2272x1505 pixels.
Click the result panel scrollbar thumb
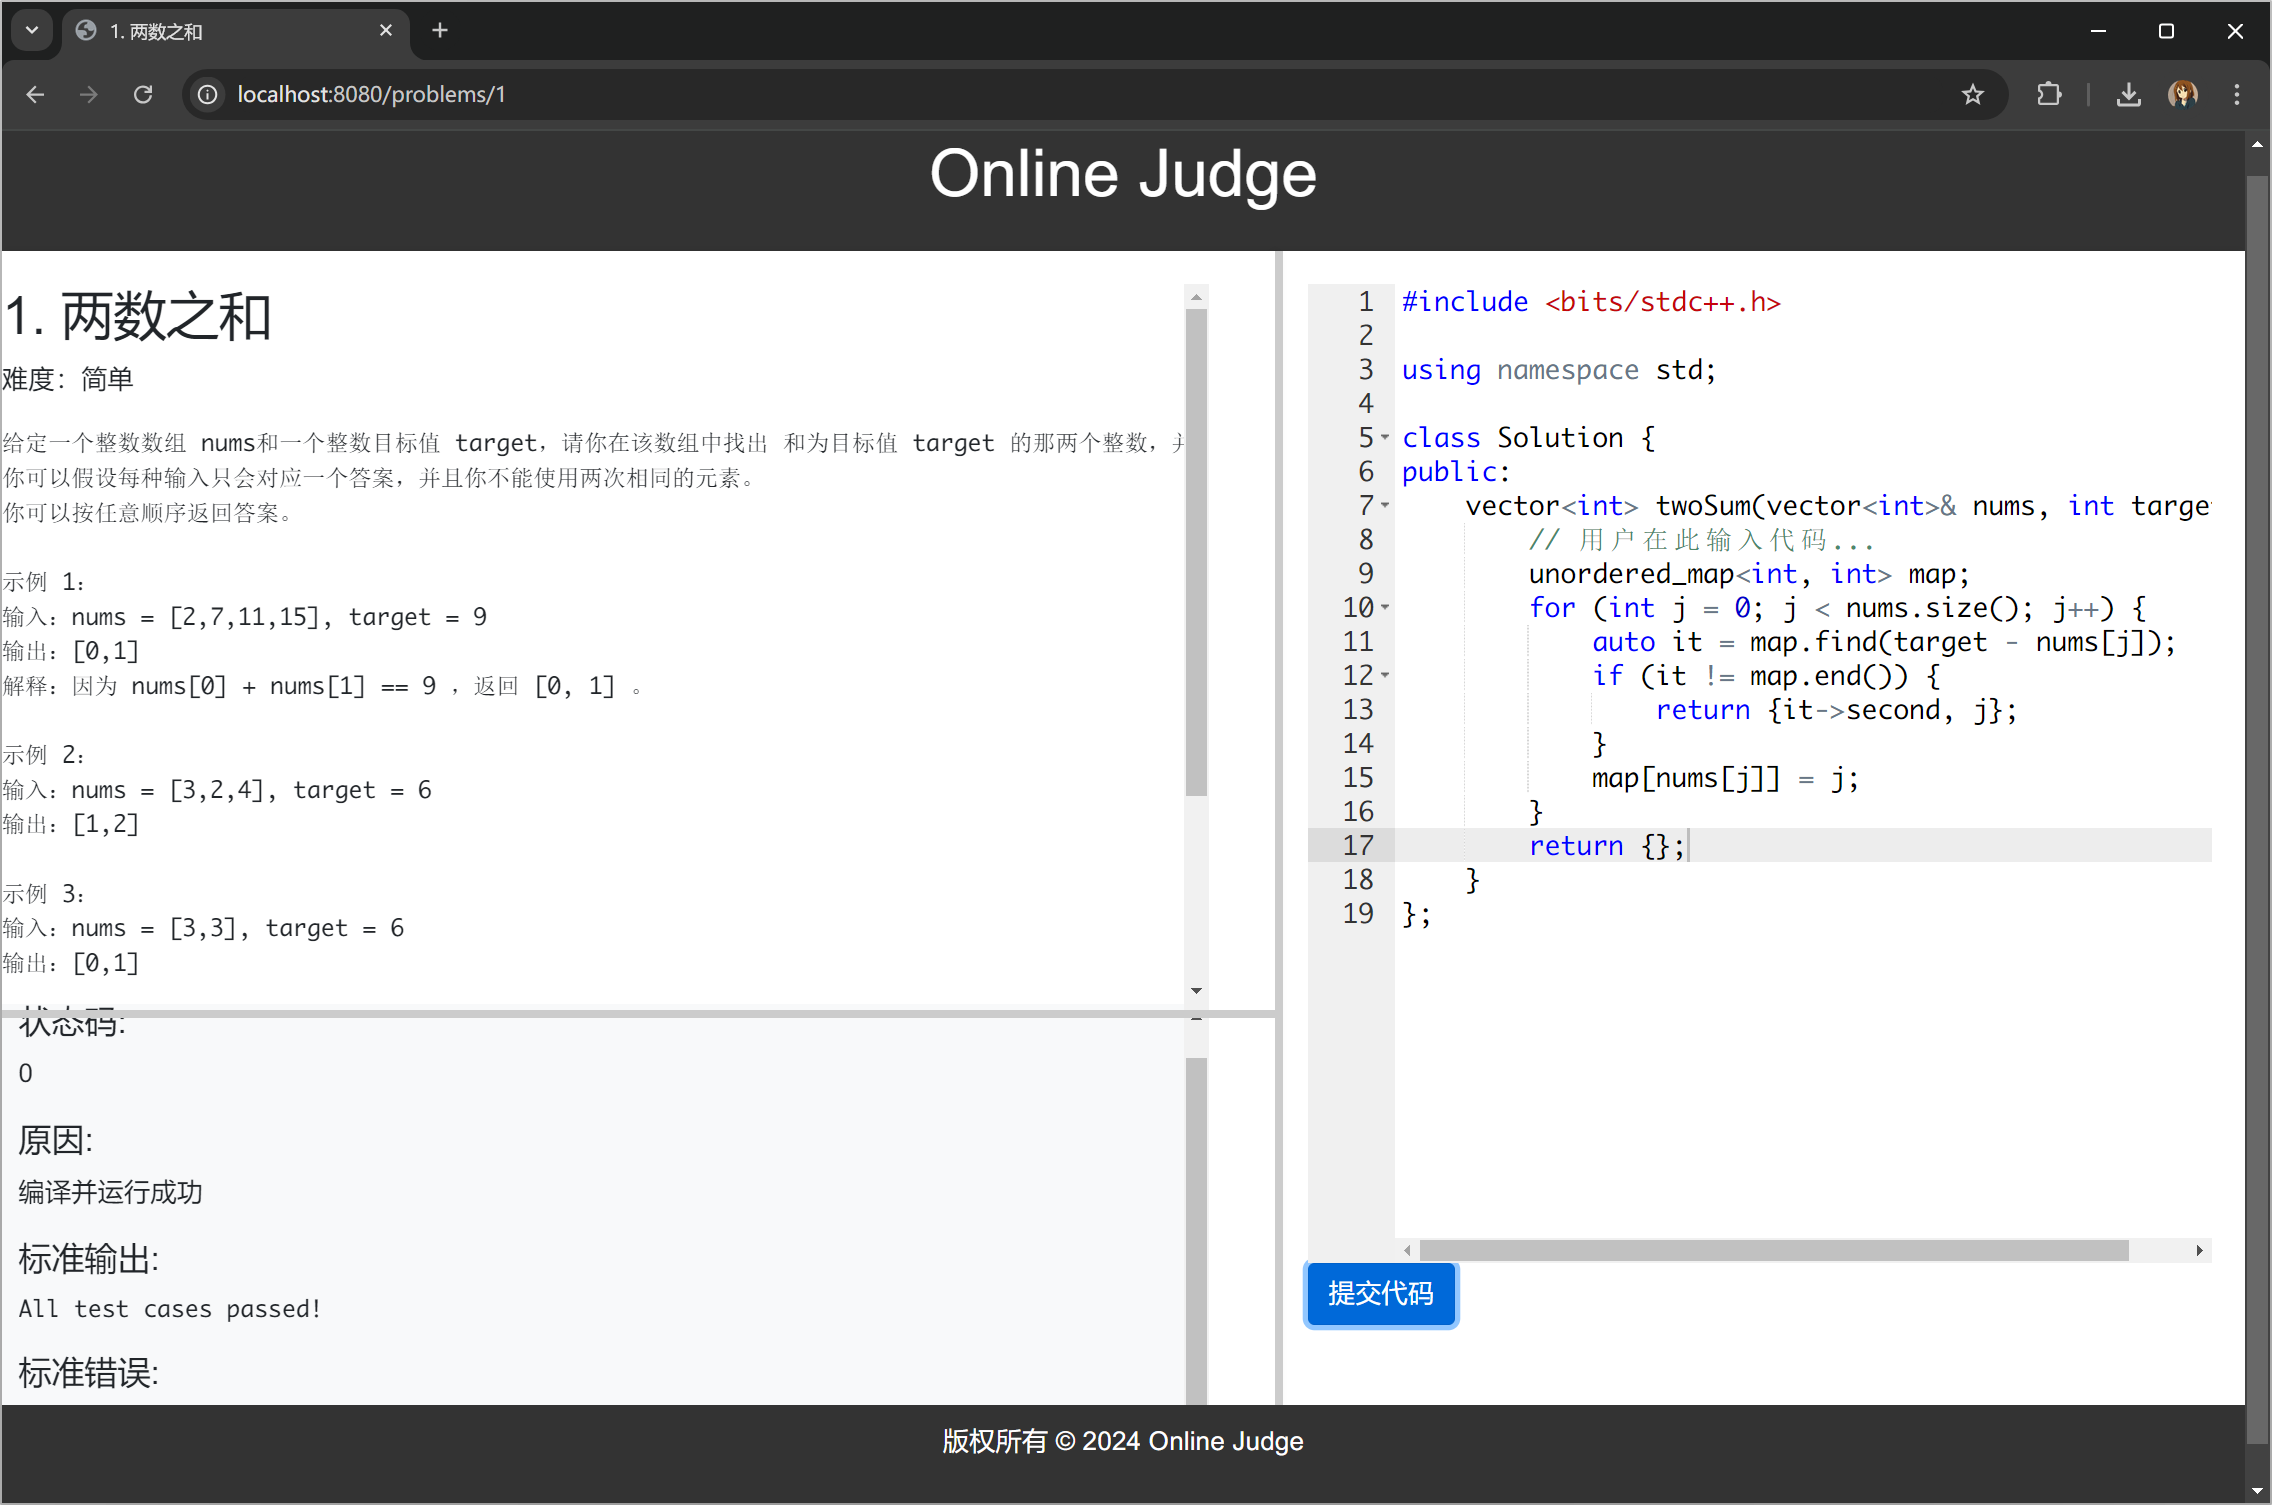pos(1196,1231)
